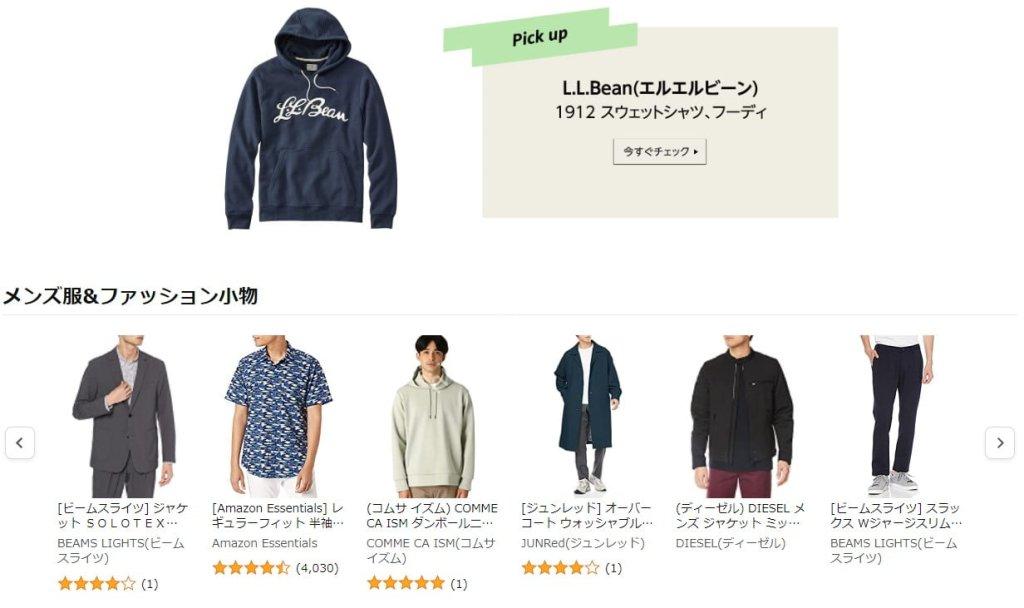This screenshot has width=1024, height=608.
Task: Open the L.L.Bean navy hoodie image
Action: coord(311,119)
